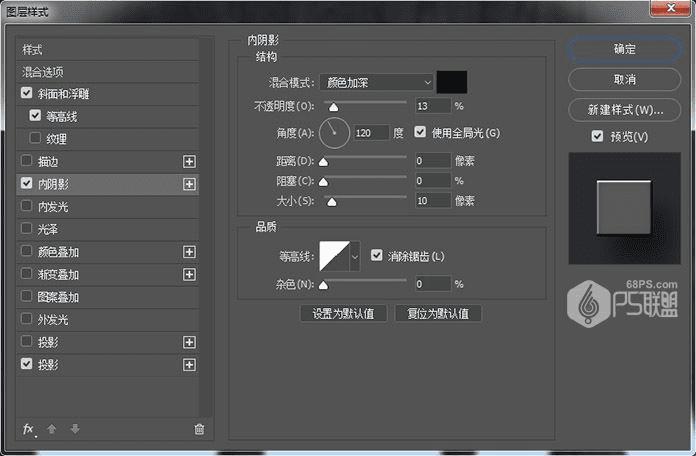This screenshot has height=456, width=696.
Task: Enable 颜色叠加 checkbox
Action: [27, 251]
